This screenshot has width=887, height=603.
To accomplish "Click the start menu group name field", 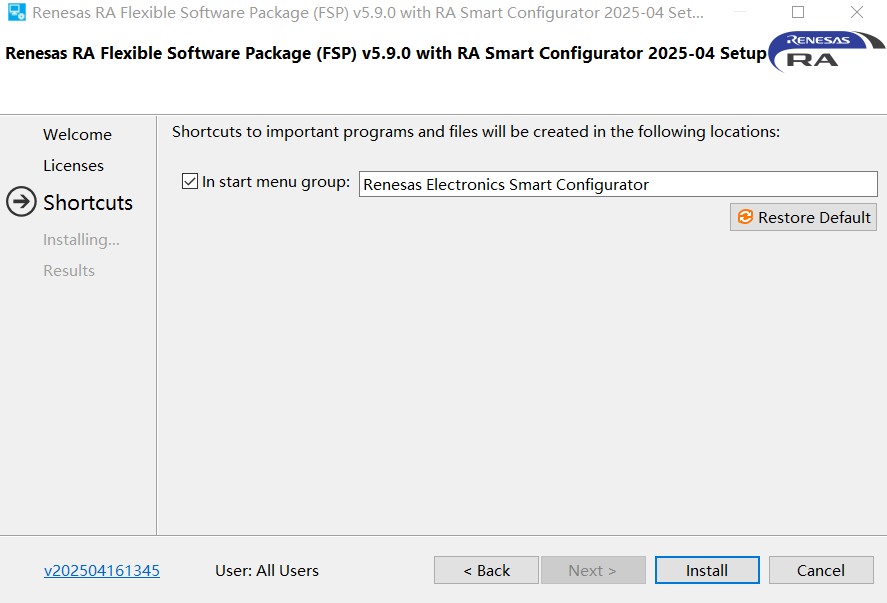I will coord(617,184).
